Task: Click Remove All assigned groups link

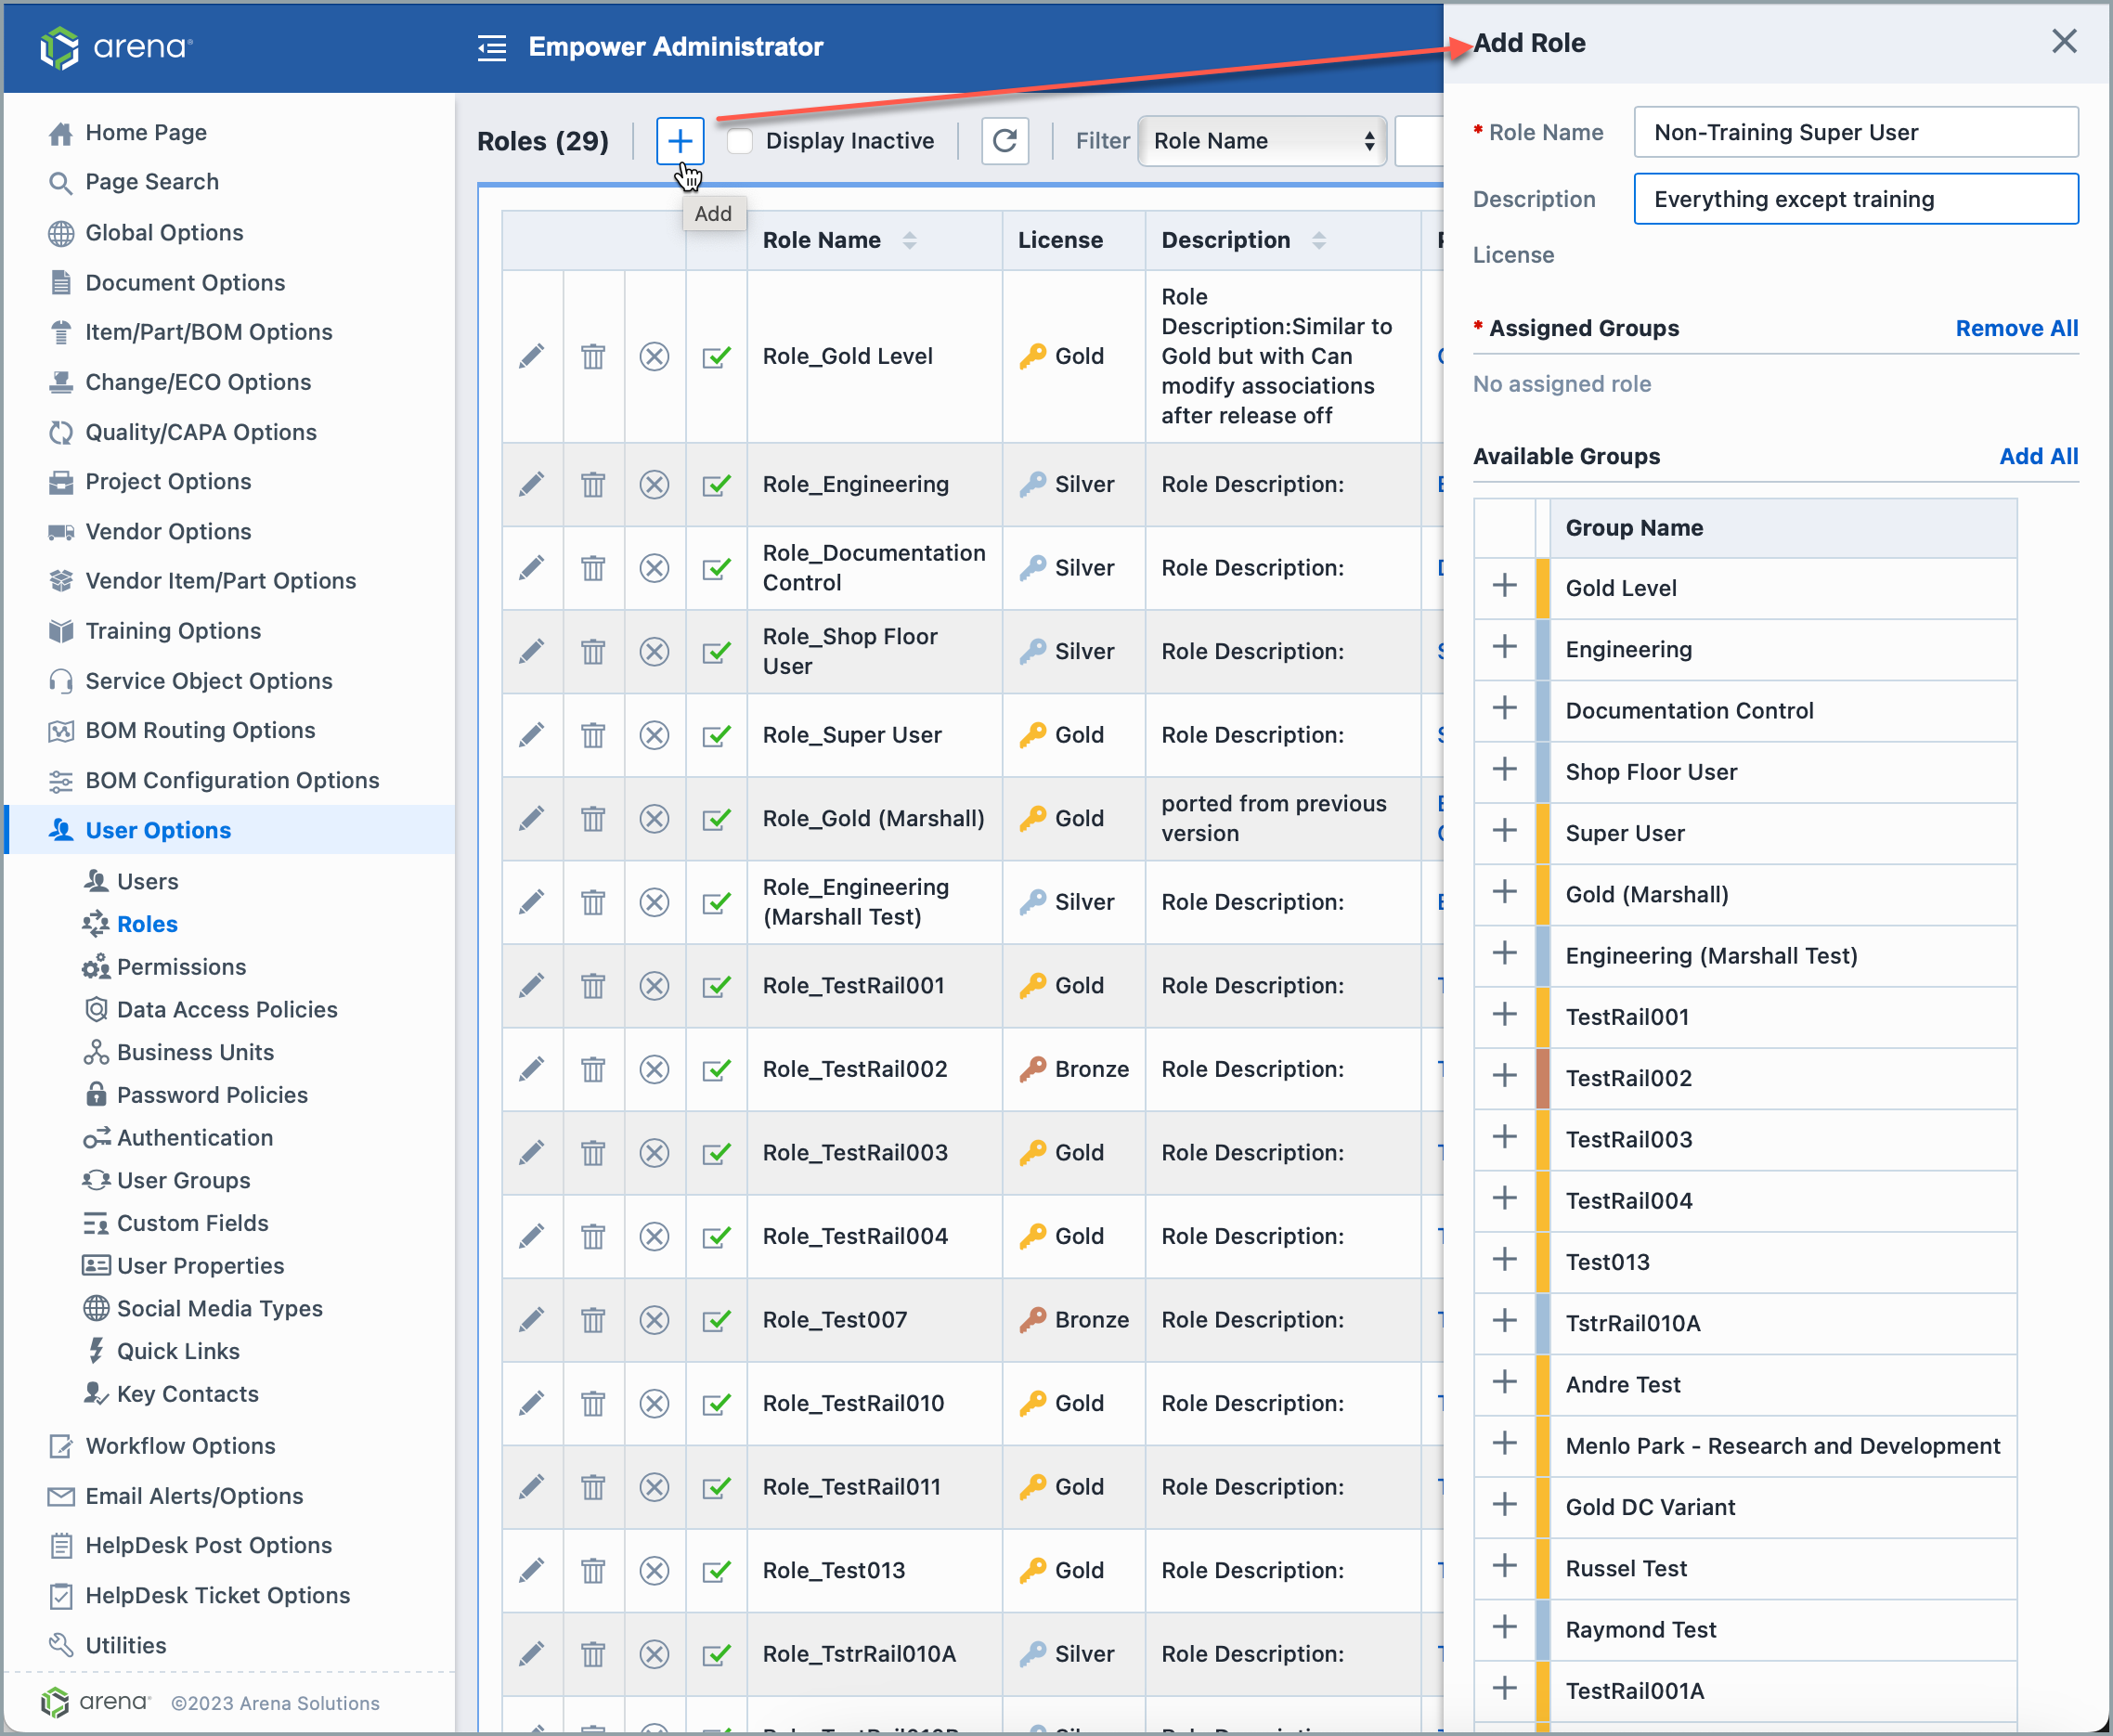Action: [2016, 328]
